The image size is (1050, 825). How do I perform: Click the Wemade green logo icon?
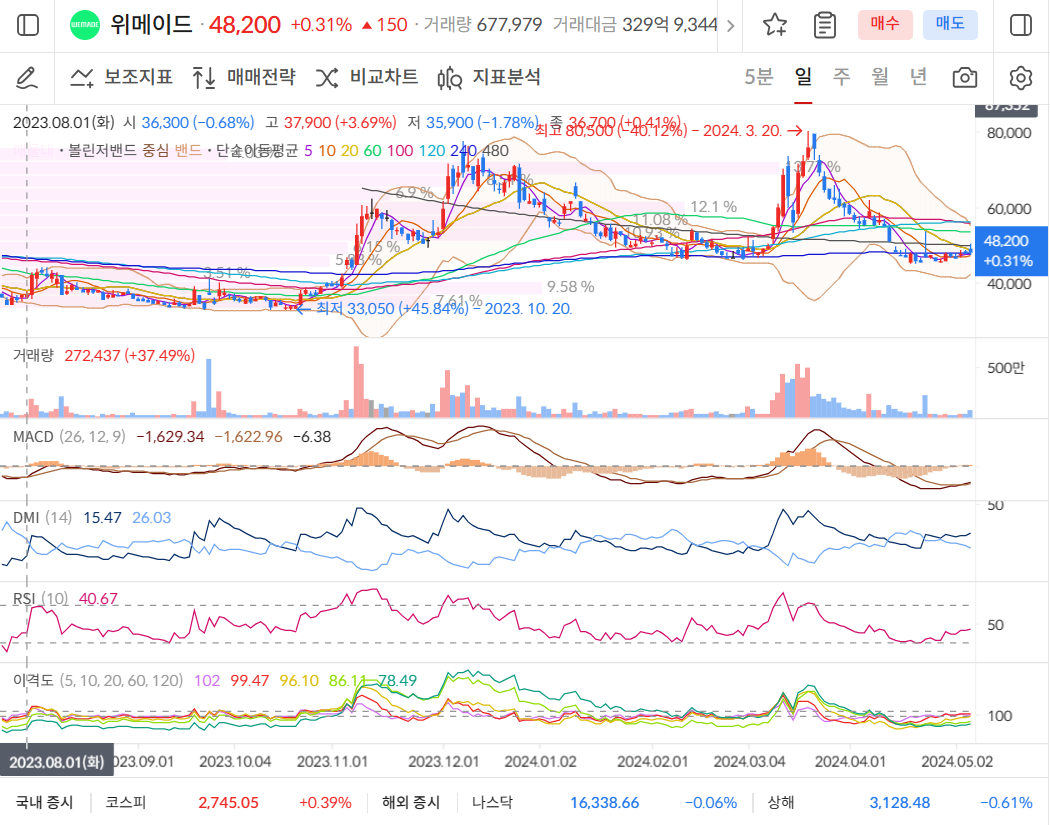tap(84, 25)
